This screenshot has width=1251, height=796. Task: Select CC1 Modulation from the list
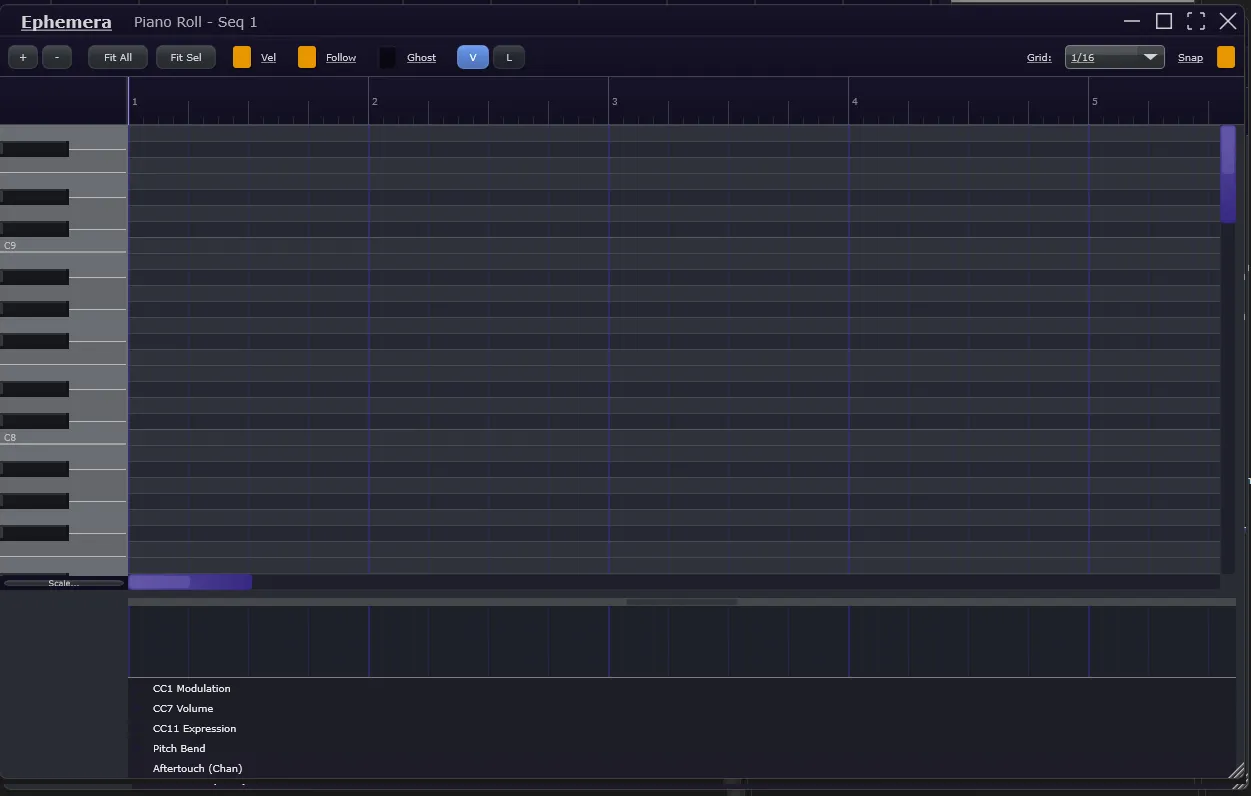point(192,689)
